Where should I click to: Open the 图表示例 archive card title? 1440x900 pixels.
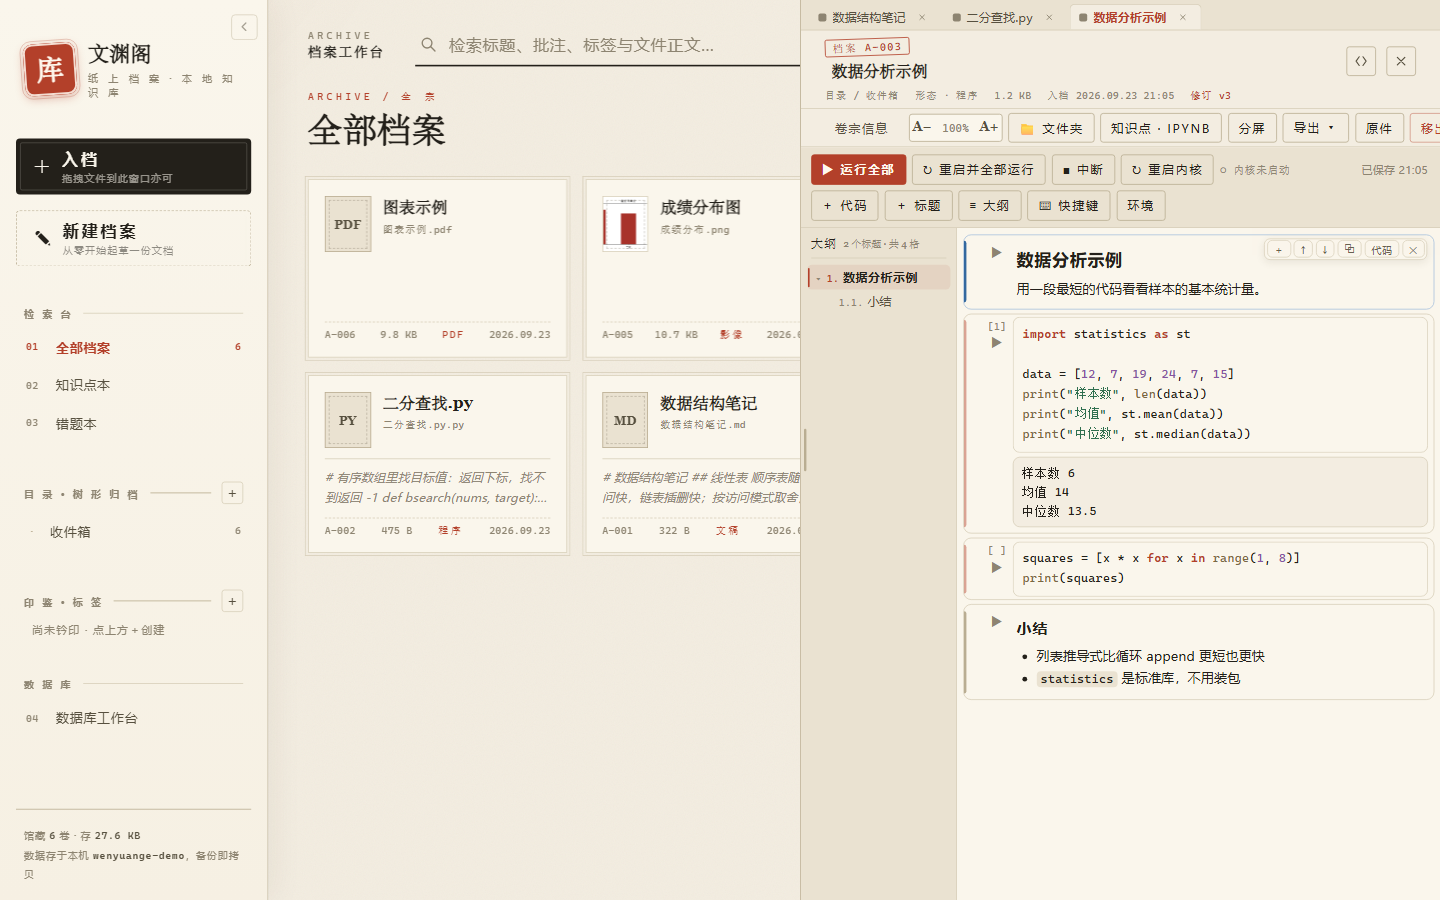click(x=415, y=207)
